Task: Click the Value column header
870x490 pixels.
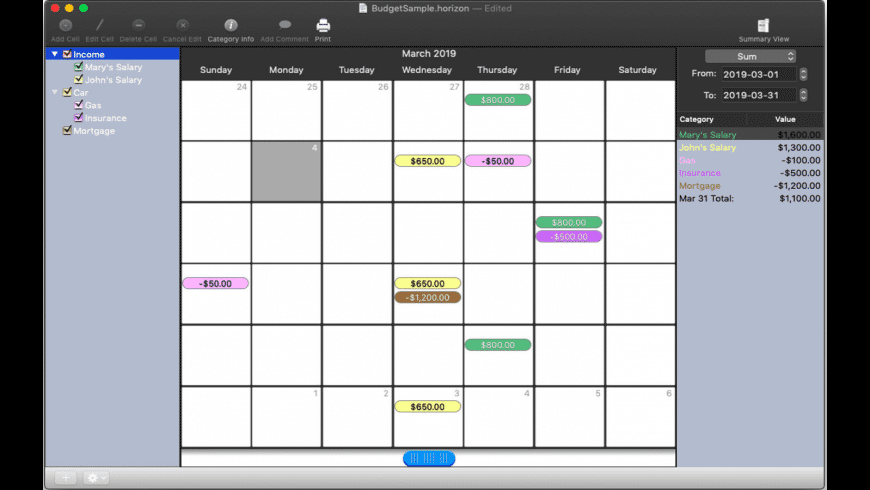Action: coord(785,119)
